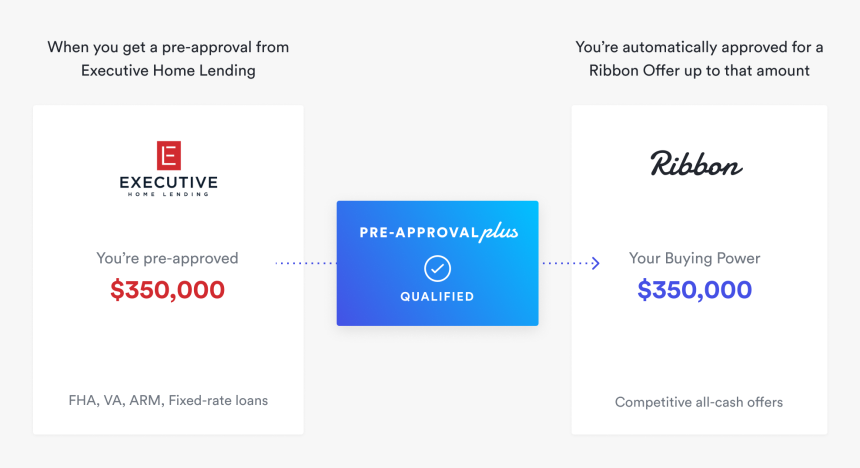860x468 pixels.
Task: Click the red $350,000 pre-approved amount
Action: (x=168, y=290)
